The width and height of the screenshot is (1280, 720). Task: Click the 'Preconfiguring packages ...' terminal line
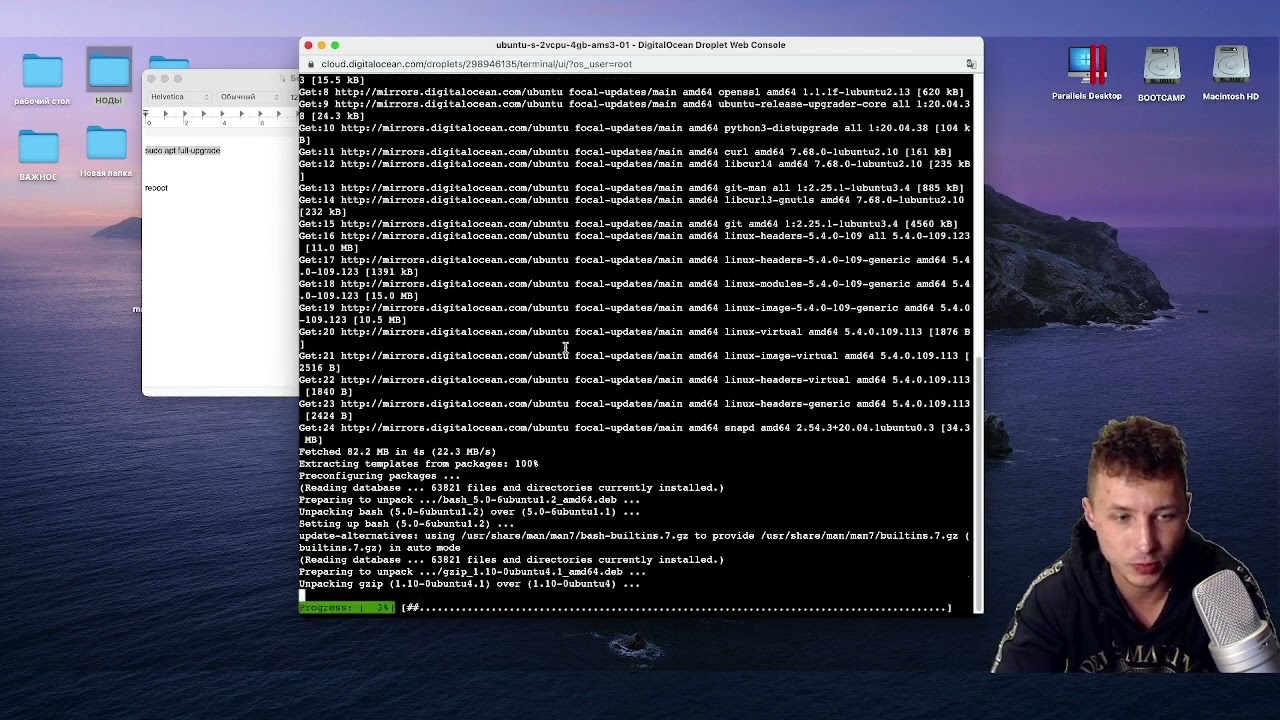379,476
